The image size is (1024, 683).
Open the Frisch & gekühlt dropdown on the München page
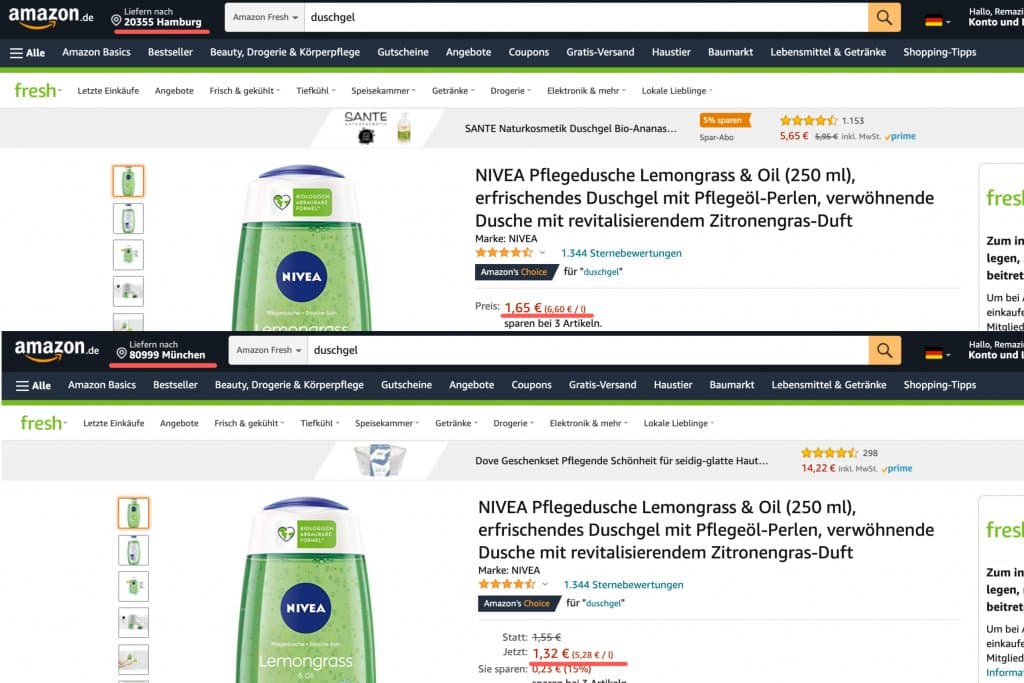[x=249, y=423]
